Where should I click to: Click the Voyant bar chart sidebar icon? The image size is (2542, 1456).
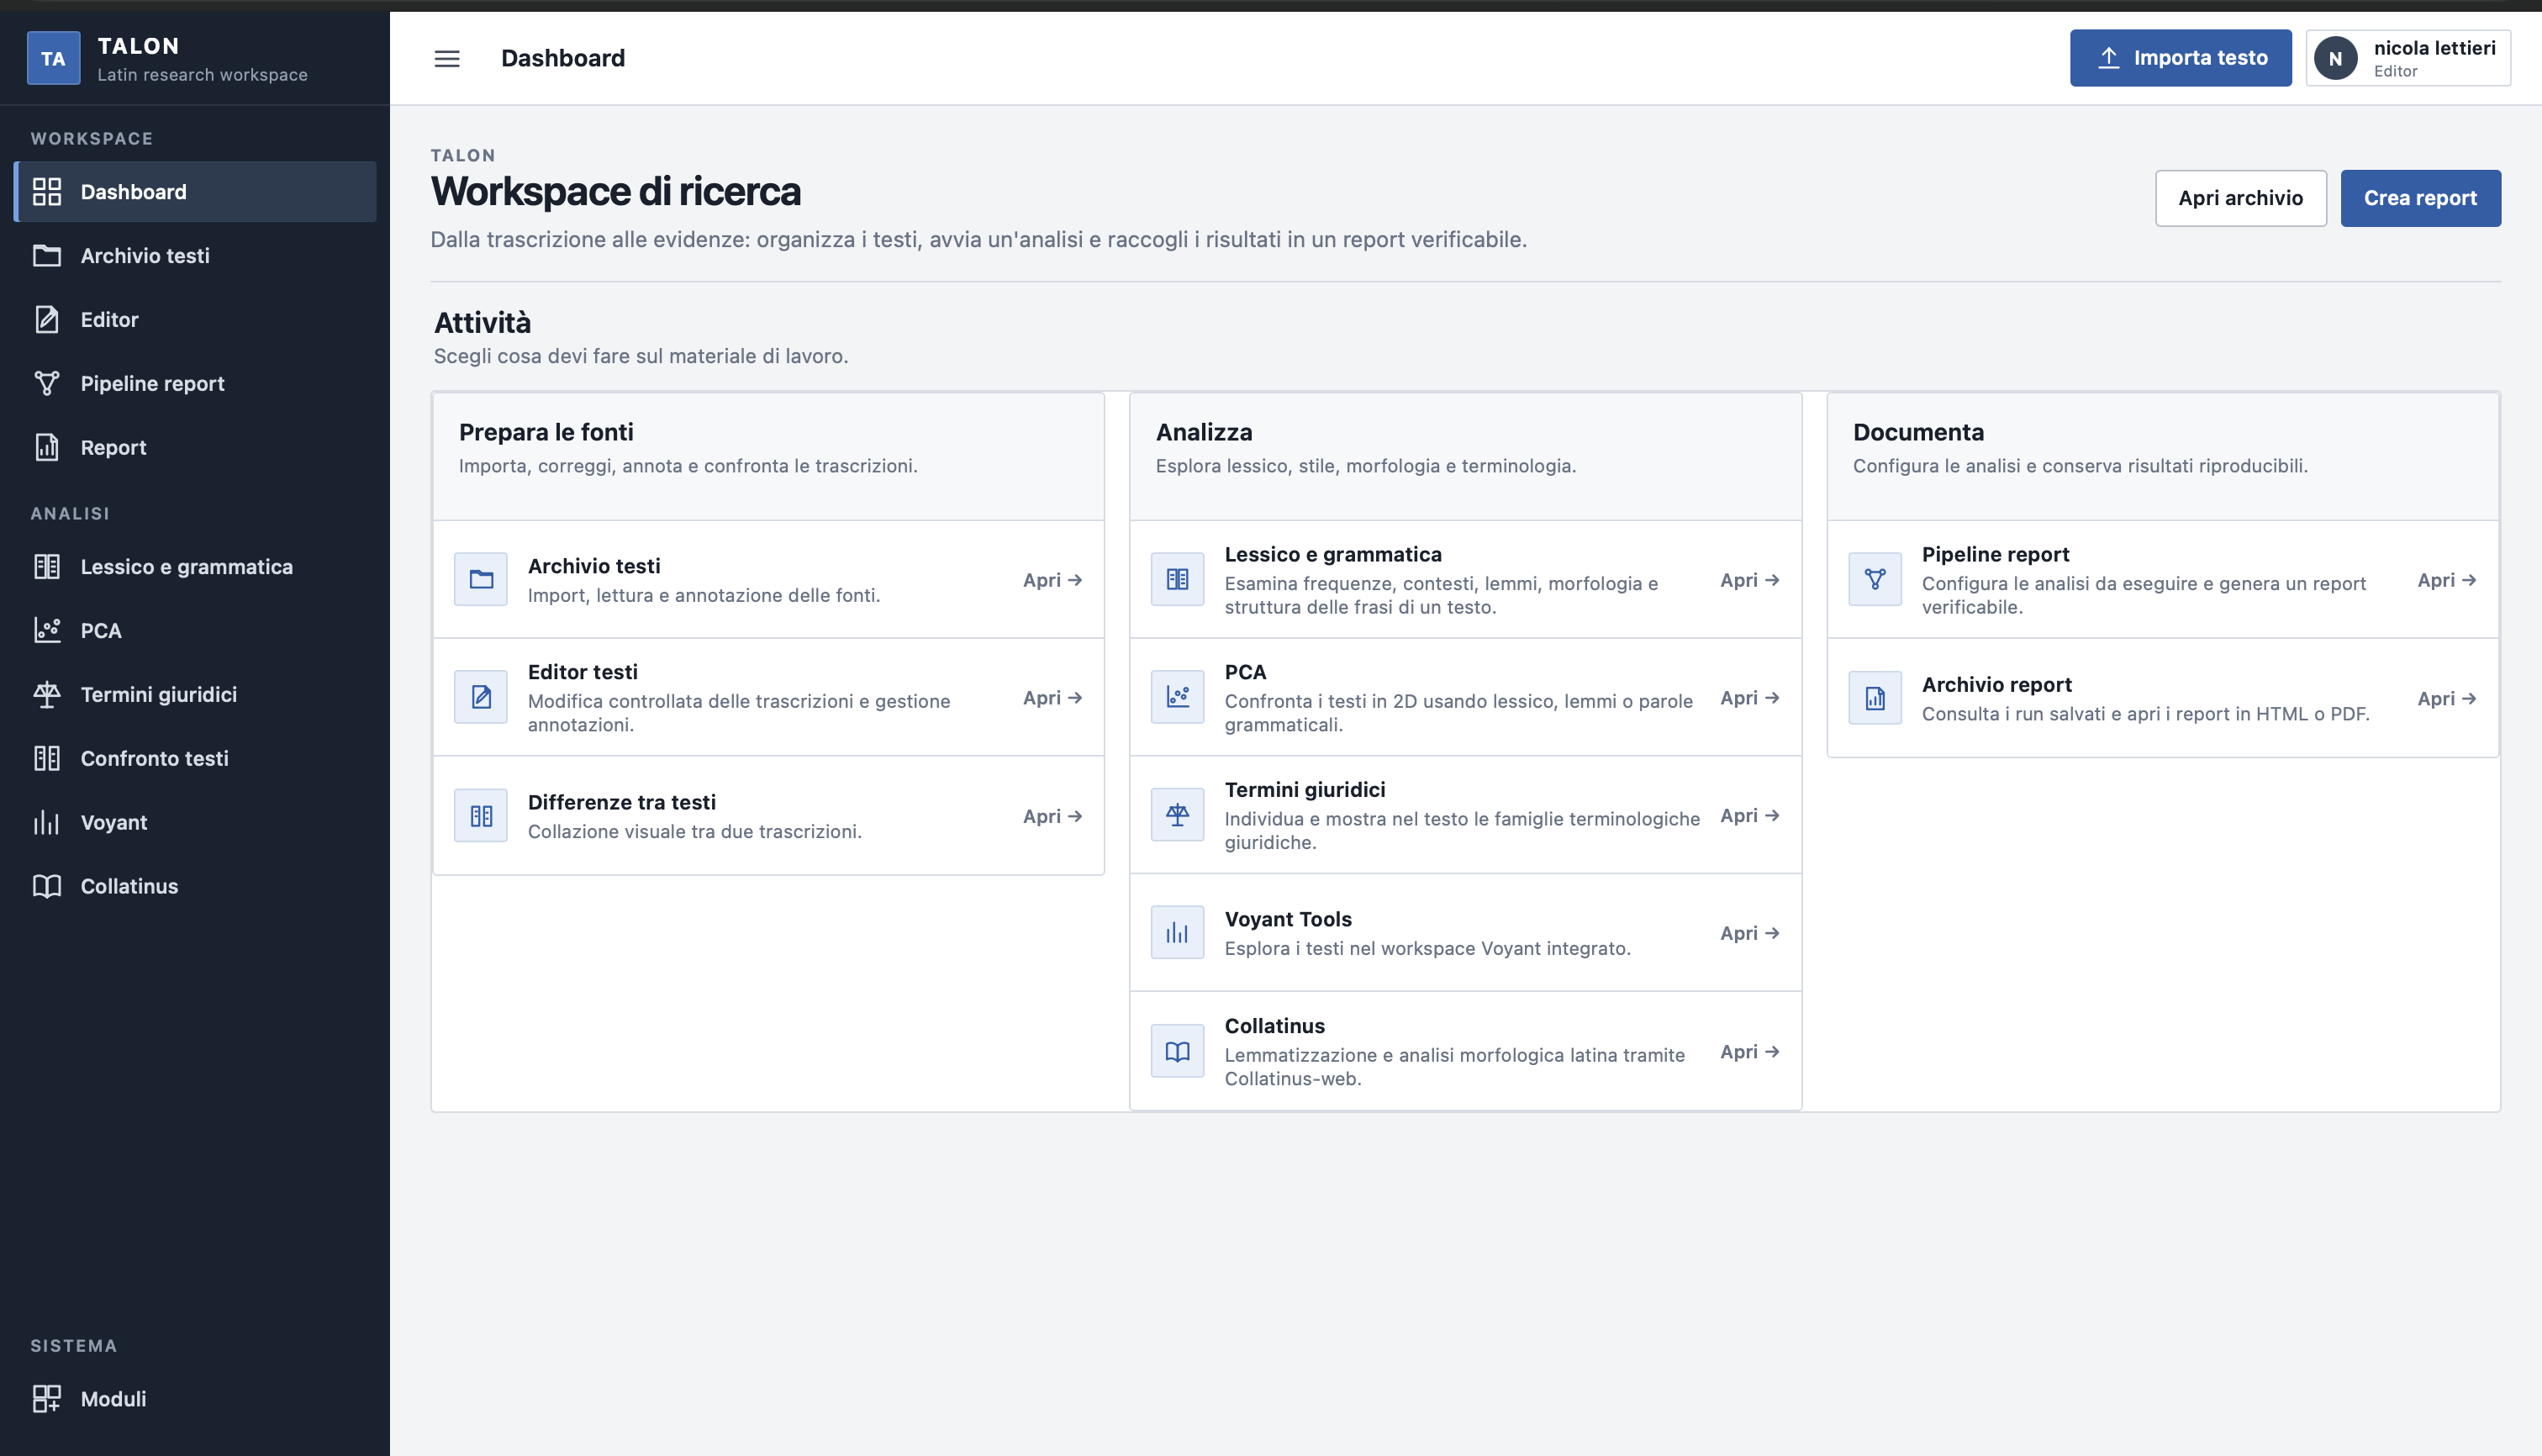pyautogui.click(x=47, y=822)
